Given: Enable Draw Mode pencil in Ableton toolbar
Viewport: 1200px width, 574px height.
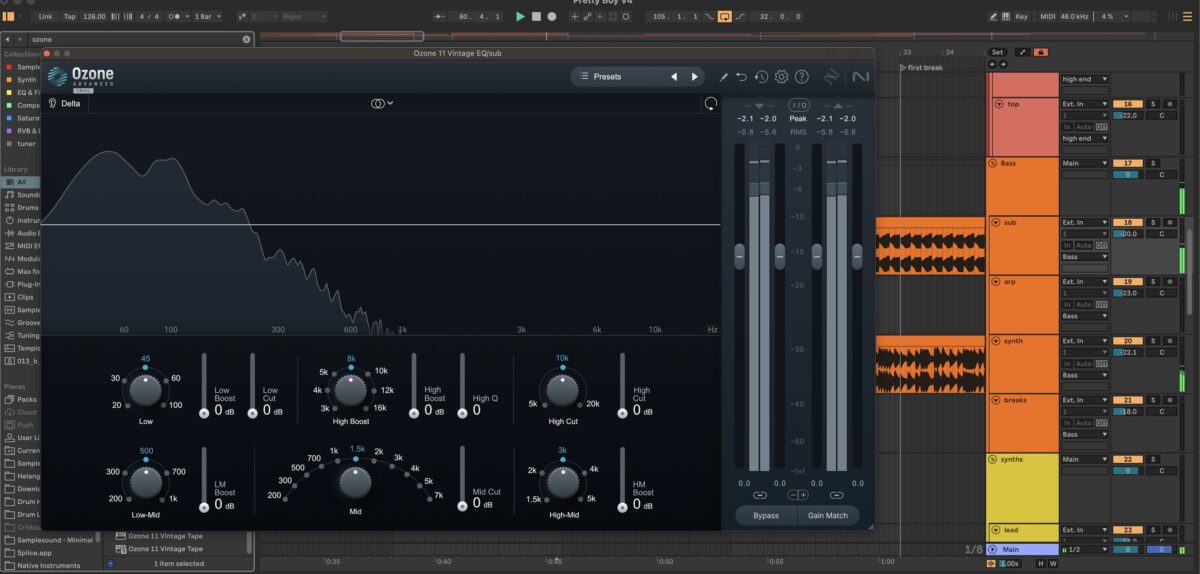Looking at the screenshot, I should [x=994, y=17].
